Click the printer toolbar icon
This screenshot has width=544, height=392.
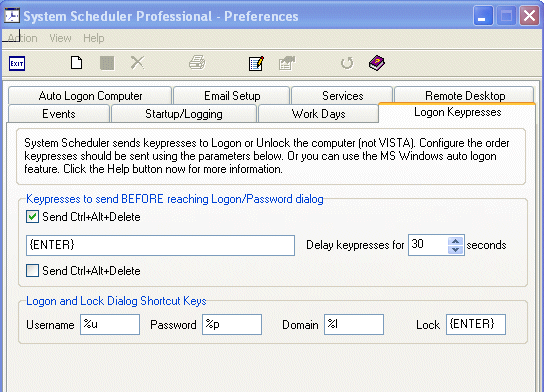[x=197, y=63]
